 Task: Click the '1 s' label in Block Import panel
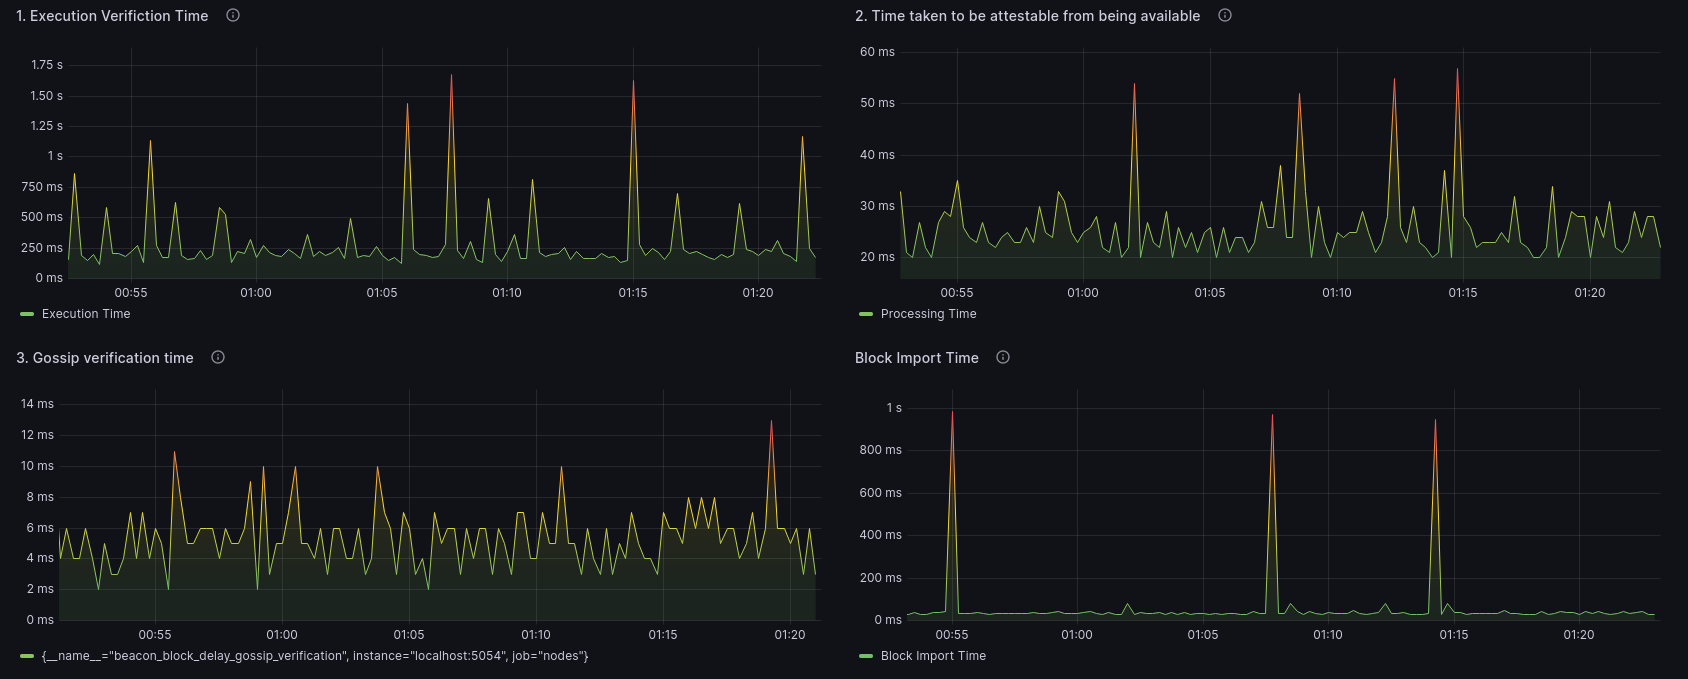tap(894, 408)
